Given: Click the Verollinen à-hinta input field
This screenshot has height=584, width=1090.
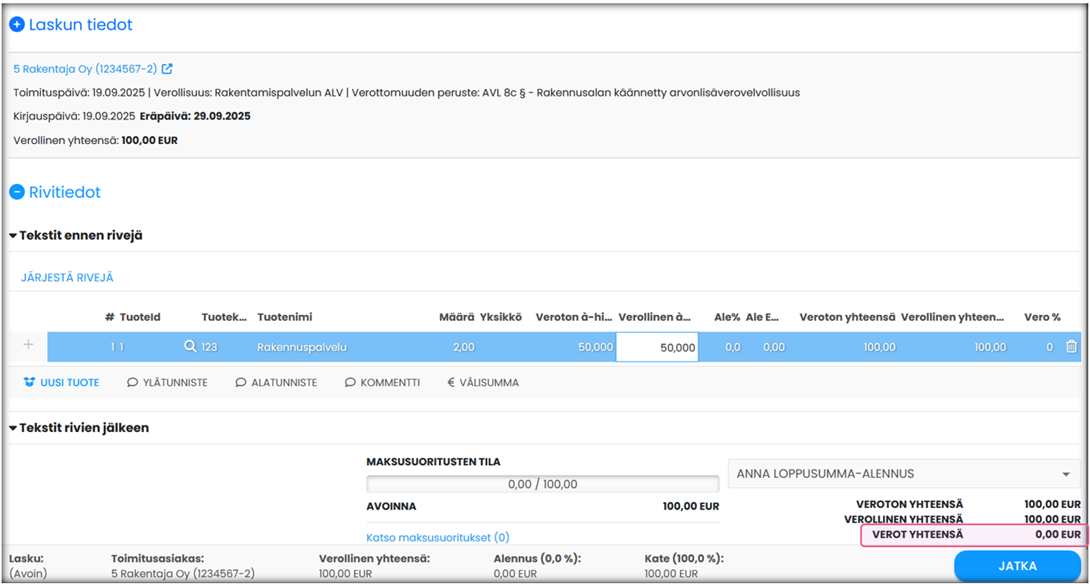Looking at the screenshot, I should point(657,347).
